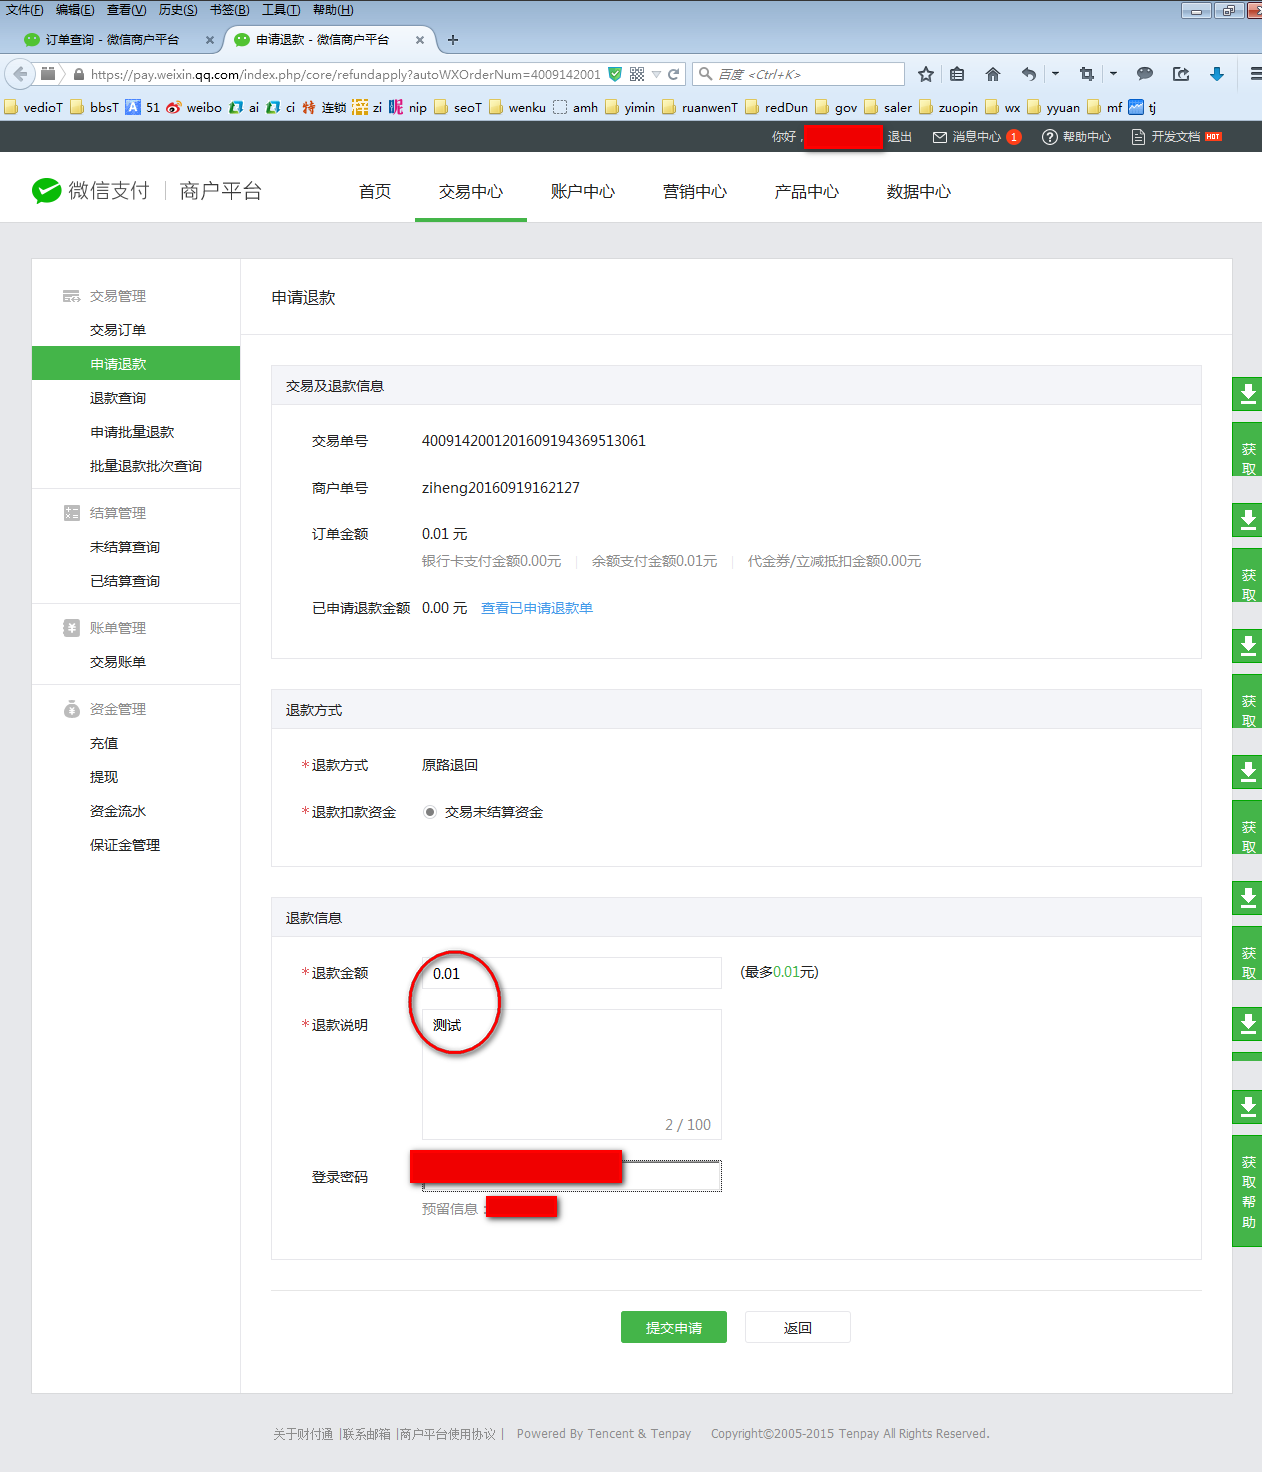Open the 商户平台使用协议 footer link
Image resolution: width=1262 pixels, height=1472 pixels.
click(448, 1434)
